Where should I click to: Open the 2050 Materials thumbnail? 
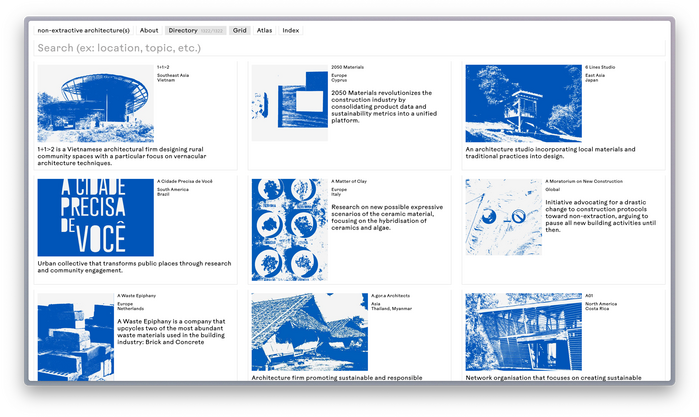(290, 103)
